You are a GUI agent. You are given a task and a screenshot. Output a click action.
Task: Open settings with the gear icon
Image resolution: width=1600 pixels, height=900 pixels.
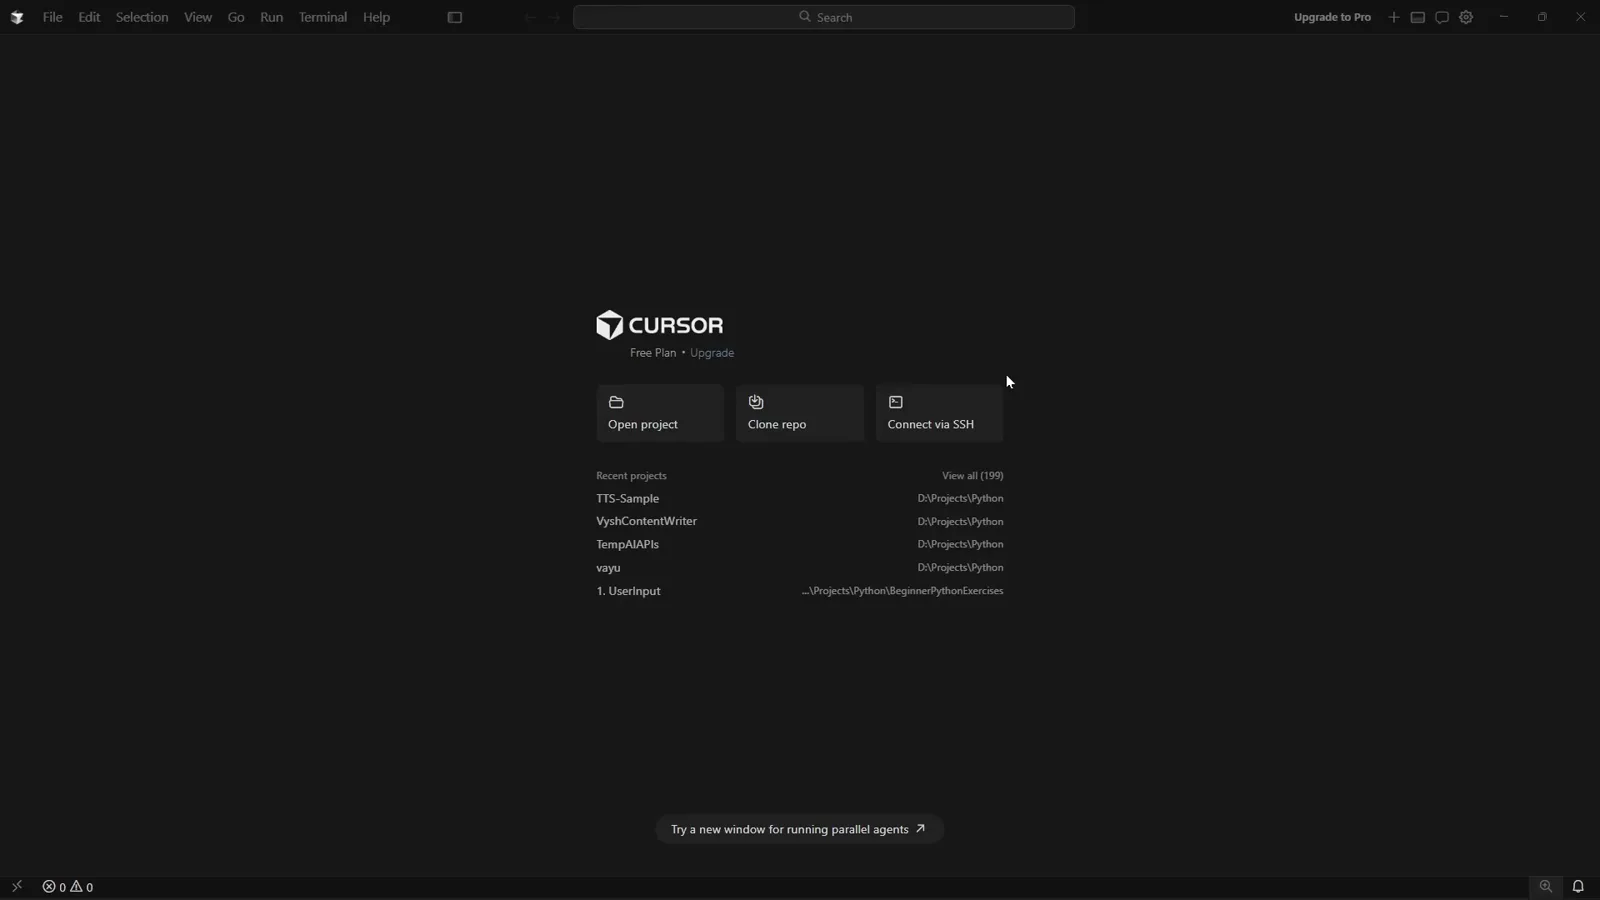coord(1466,17)
